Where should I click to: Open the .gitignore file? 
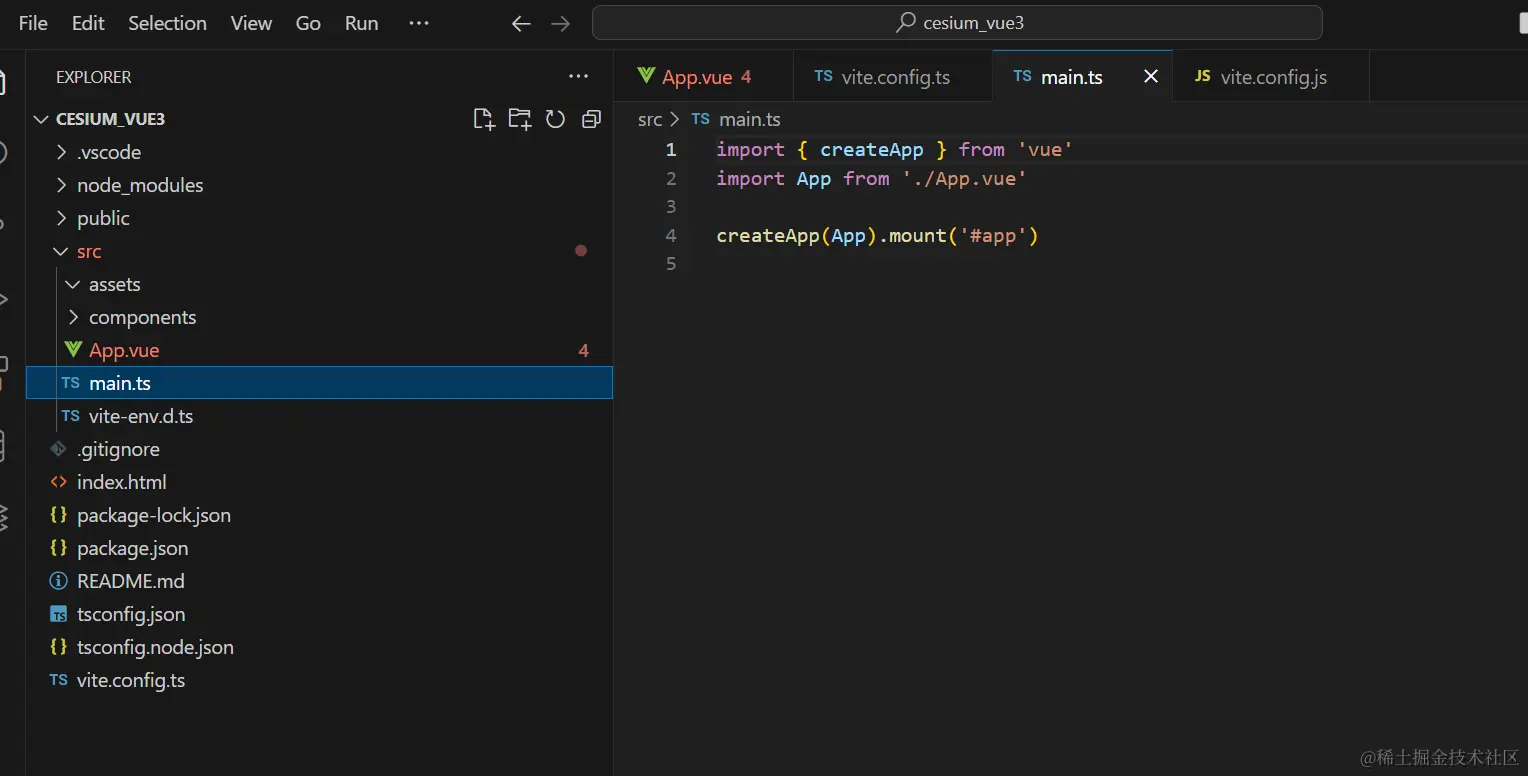pos(319,449)
